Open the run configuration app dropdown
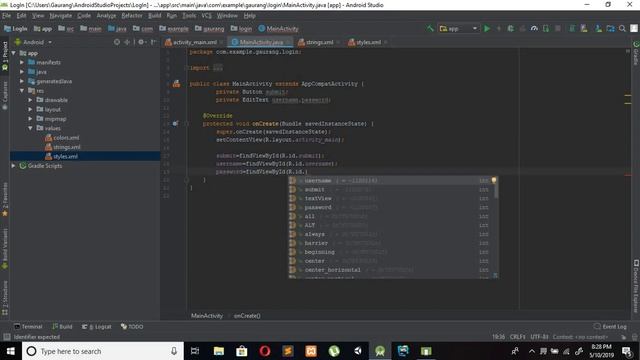 (x=458, y=29)
